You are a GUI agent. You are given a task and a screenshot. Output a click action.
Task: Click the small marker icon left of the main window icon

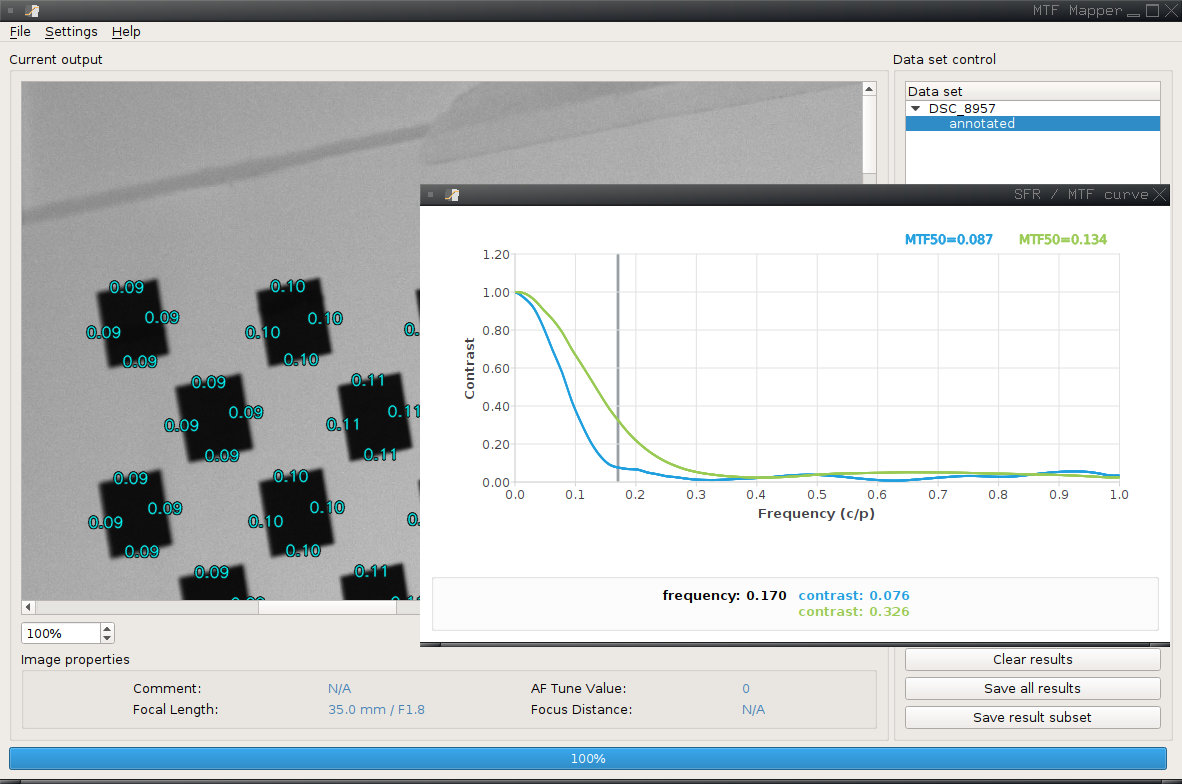(10, 10)
